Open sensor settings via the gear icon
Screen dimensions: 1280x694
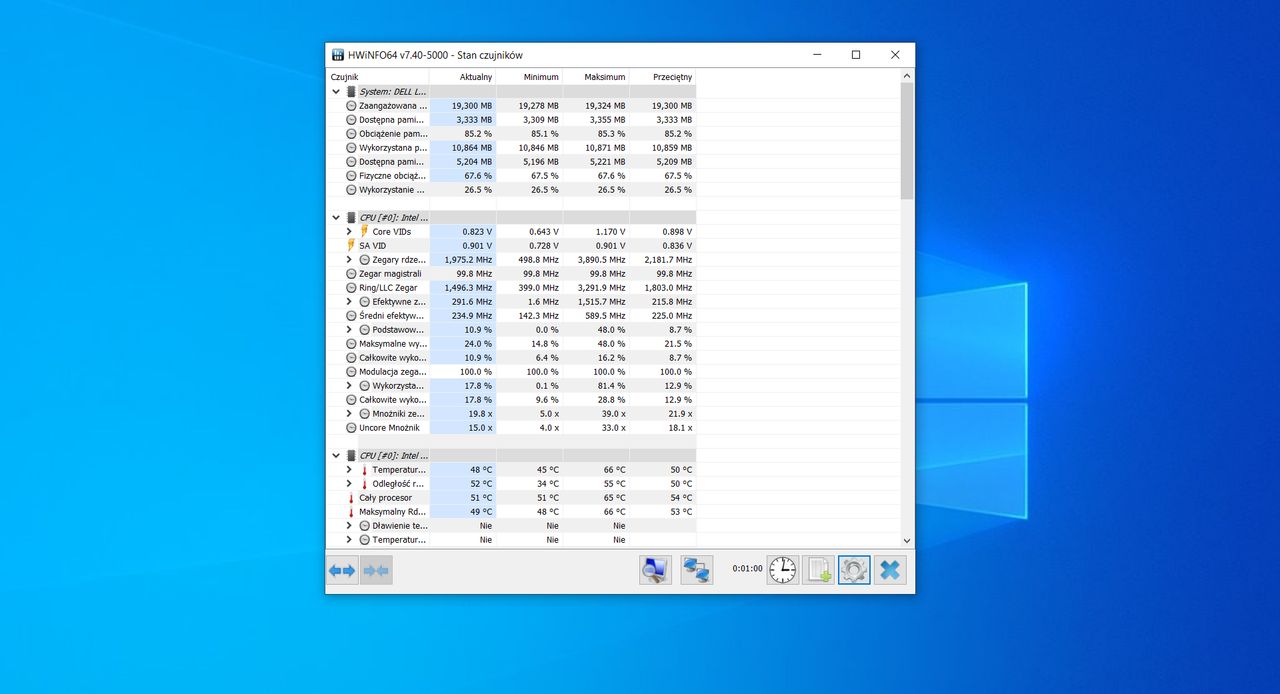pyautogui.click(x=854, y=570)
